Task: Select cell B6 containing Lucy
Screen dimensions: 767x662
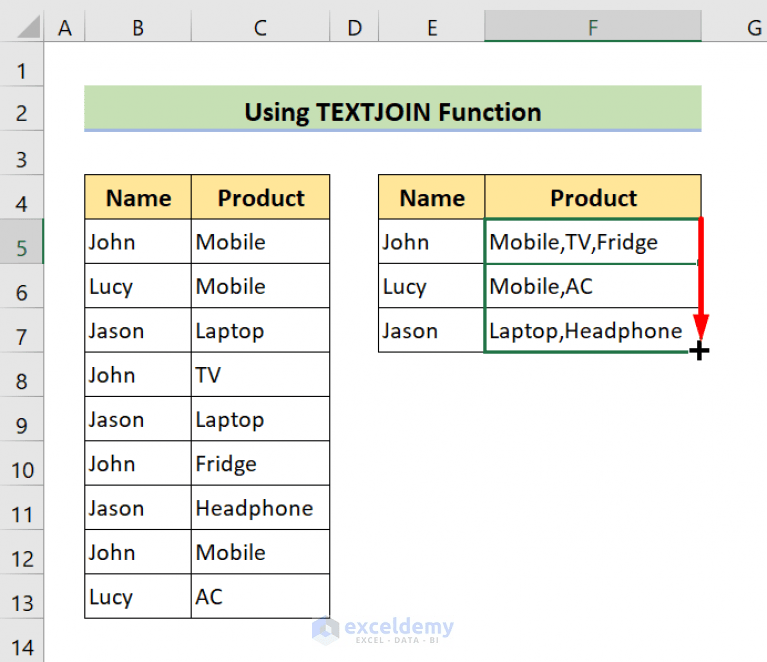Action: [138, 286]
